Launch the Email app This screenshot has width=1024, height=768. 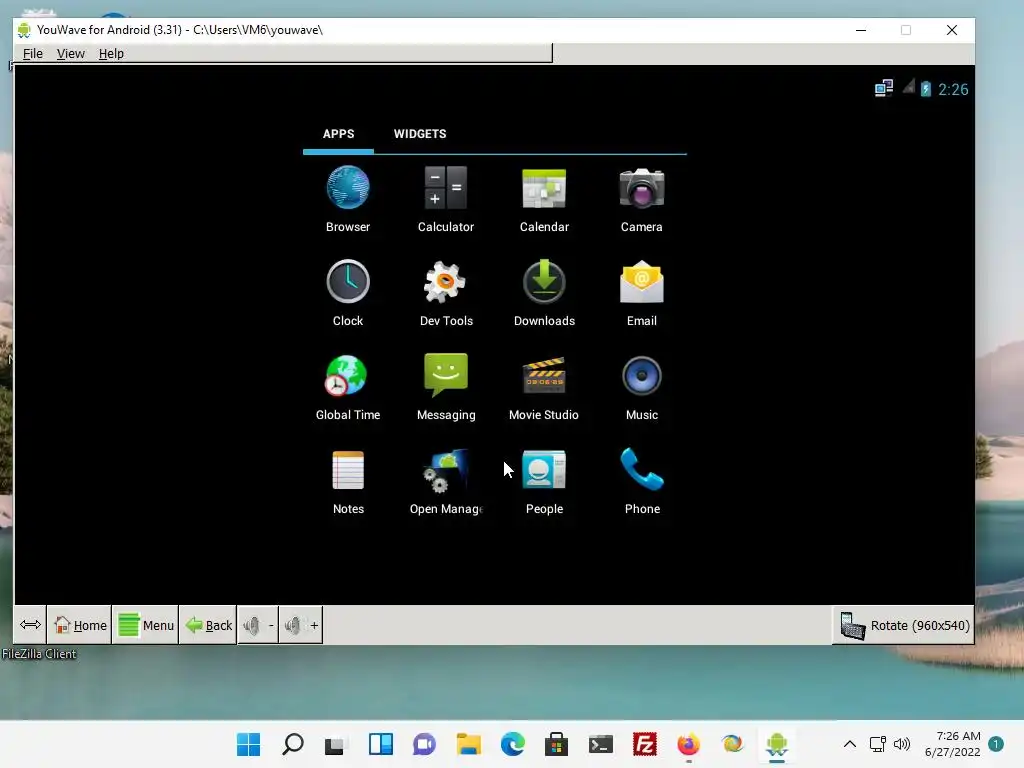click(x=641, y=293)
